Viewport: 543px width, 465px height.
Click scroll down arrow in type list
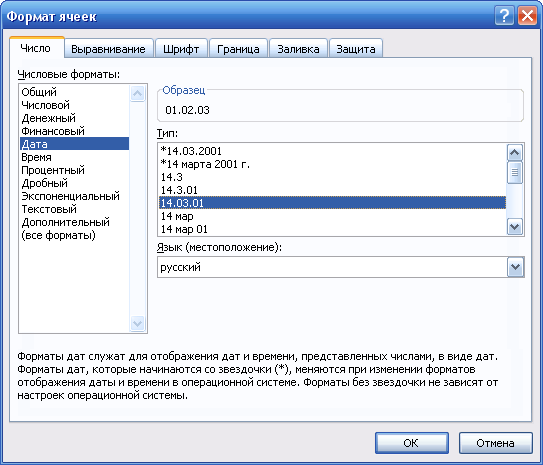click(x=515, y=227)
